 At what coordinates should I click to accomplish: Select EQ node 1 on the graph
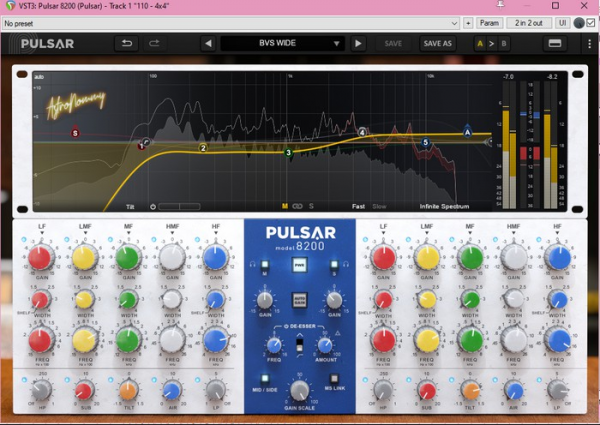(x=141, y=146)
